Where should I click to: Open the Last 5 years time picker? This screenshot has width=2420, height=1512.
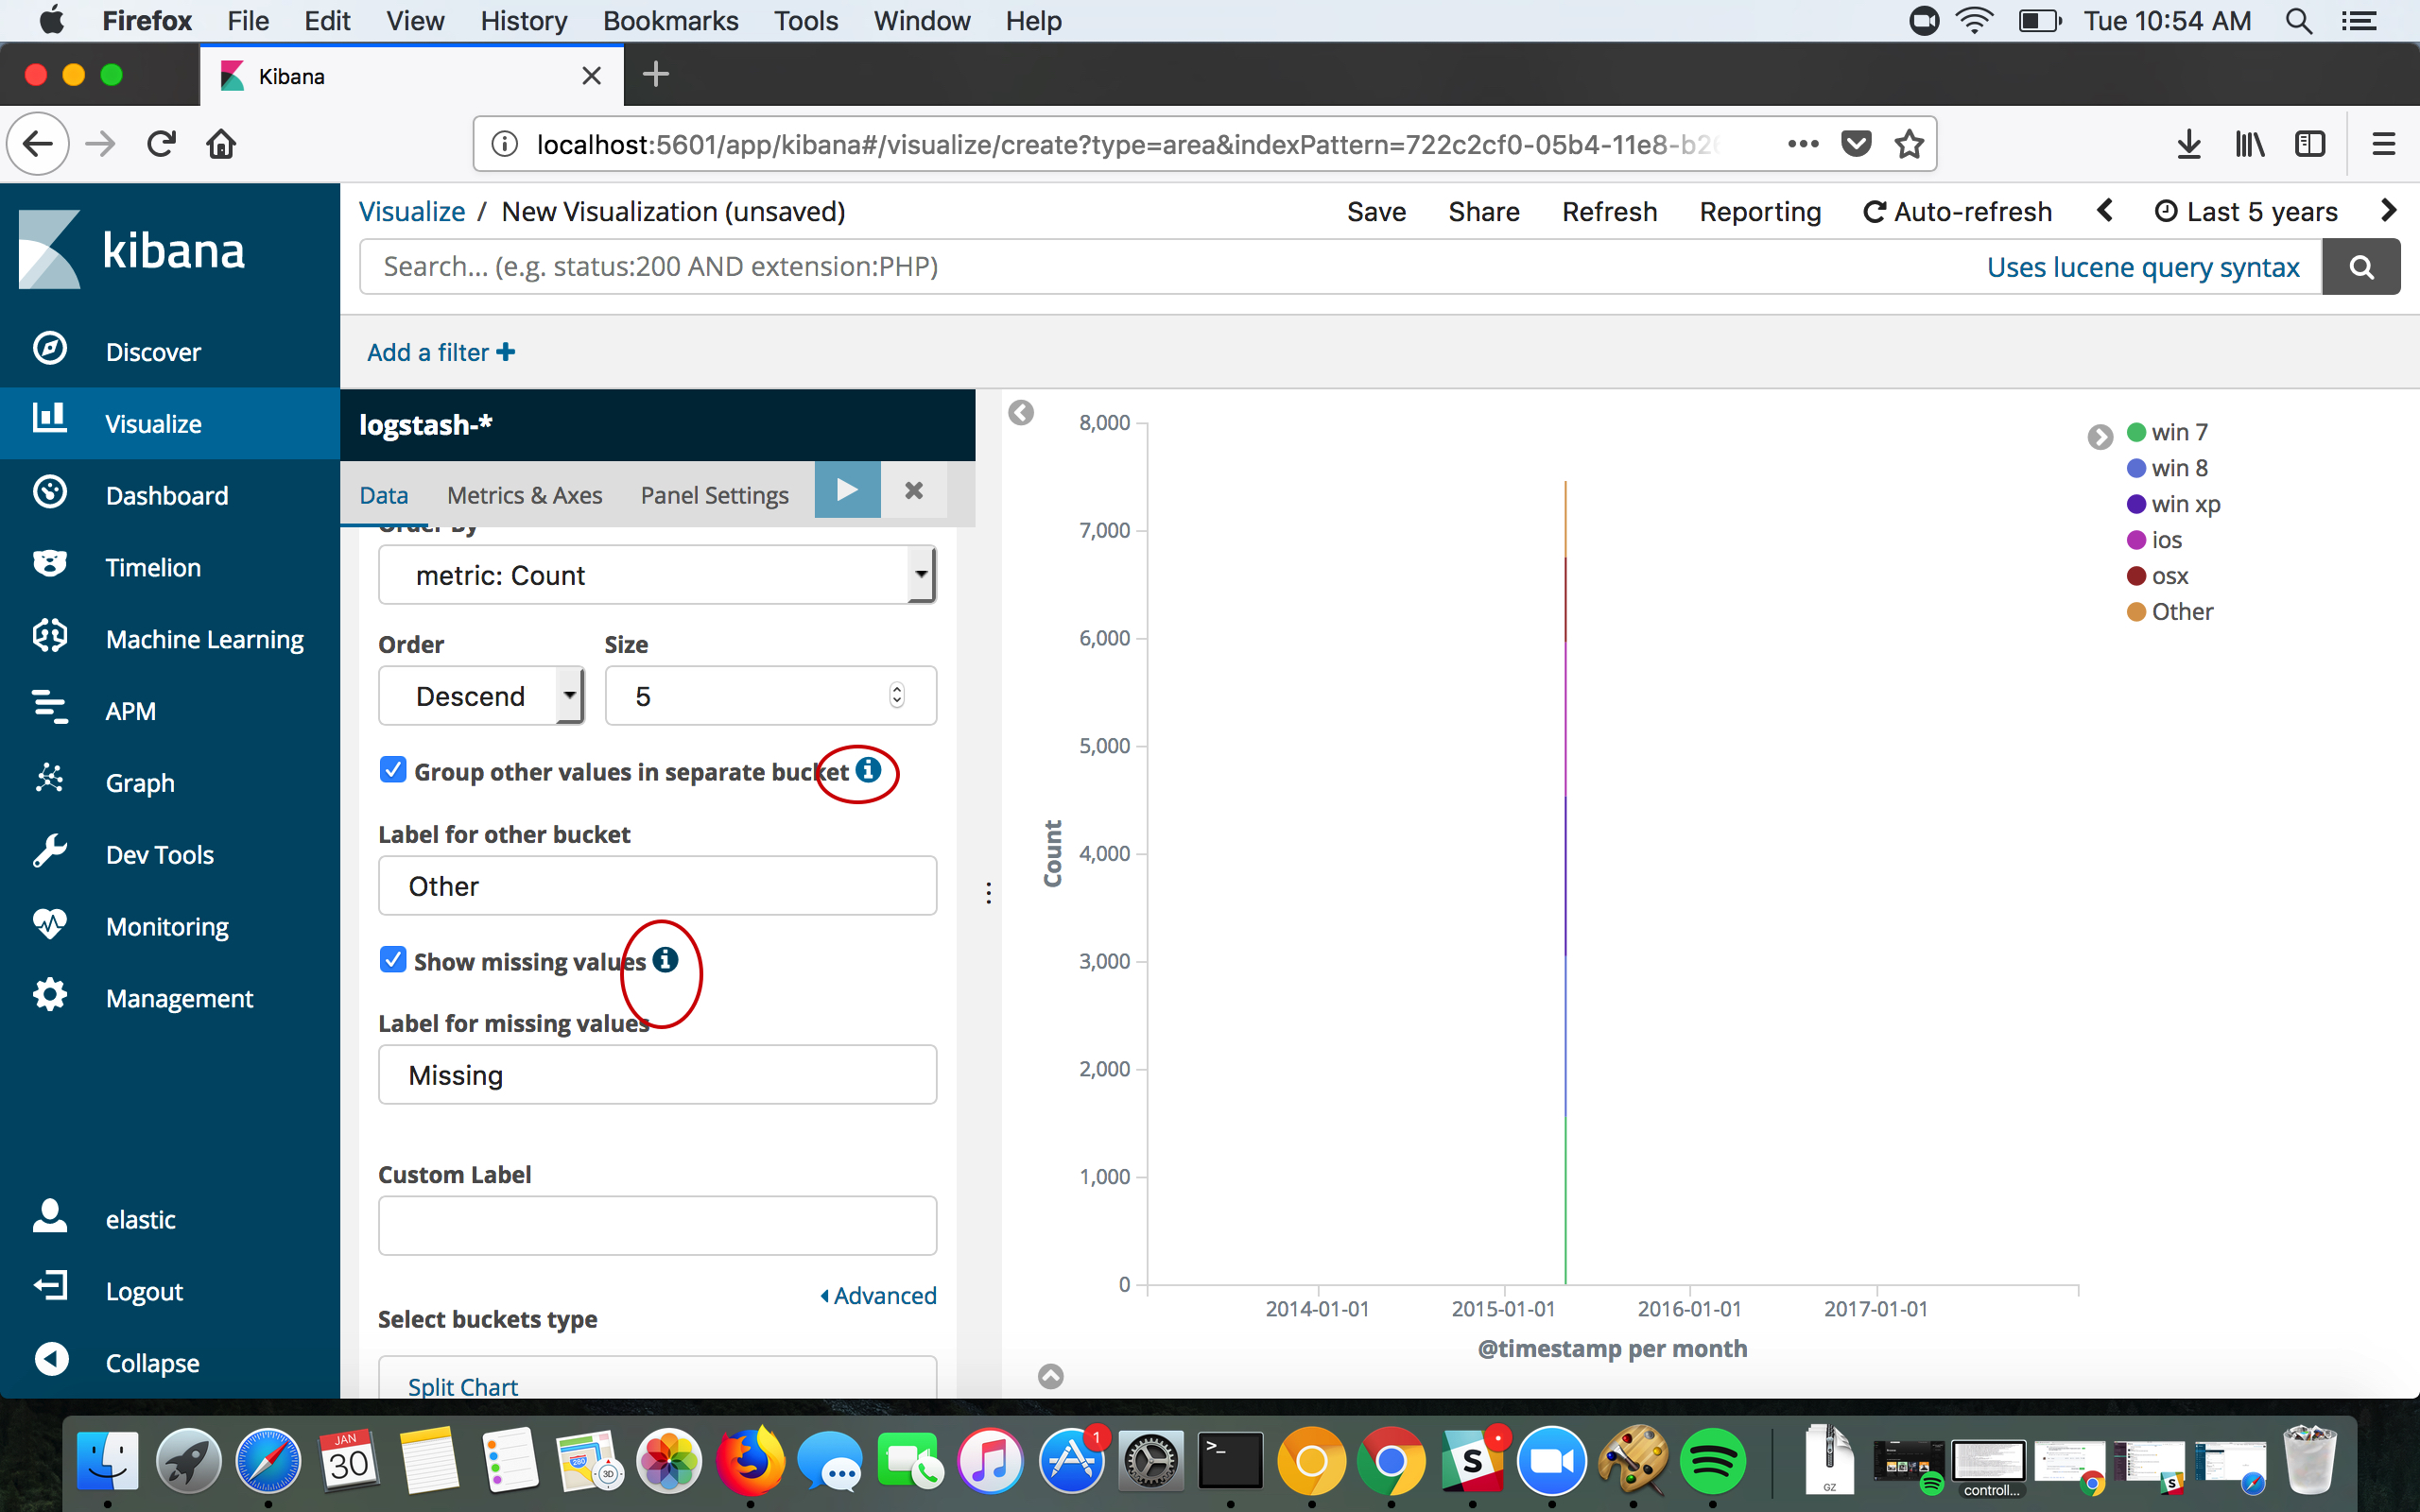[2245, 212]
